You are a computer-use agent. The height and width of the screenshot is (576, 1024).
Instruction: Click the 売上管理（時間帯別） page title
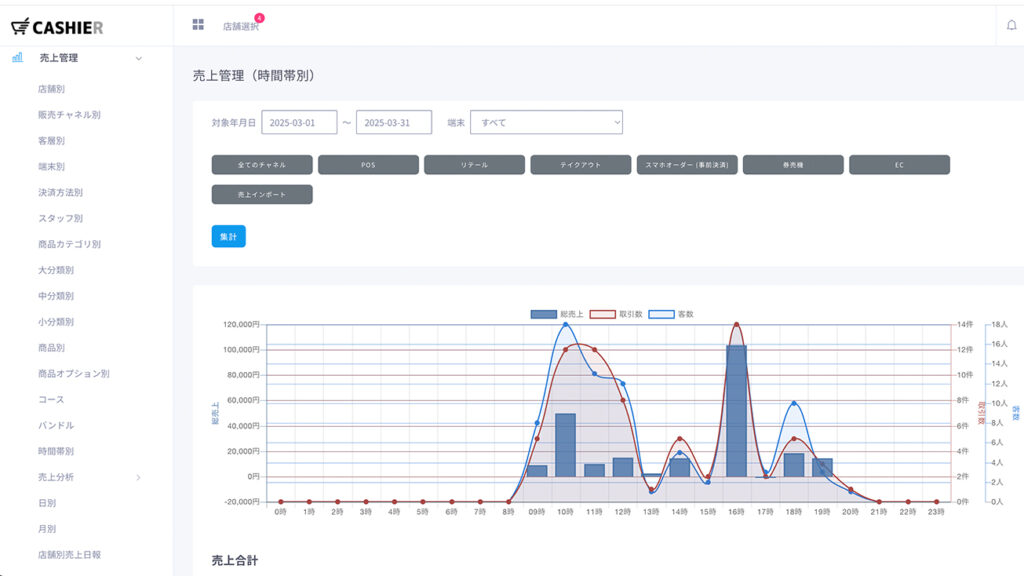point(253,76)
